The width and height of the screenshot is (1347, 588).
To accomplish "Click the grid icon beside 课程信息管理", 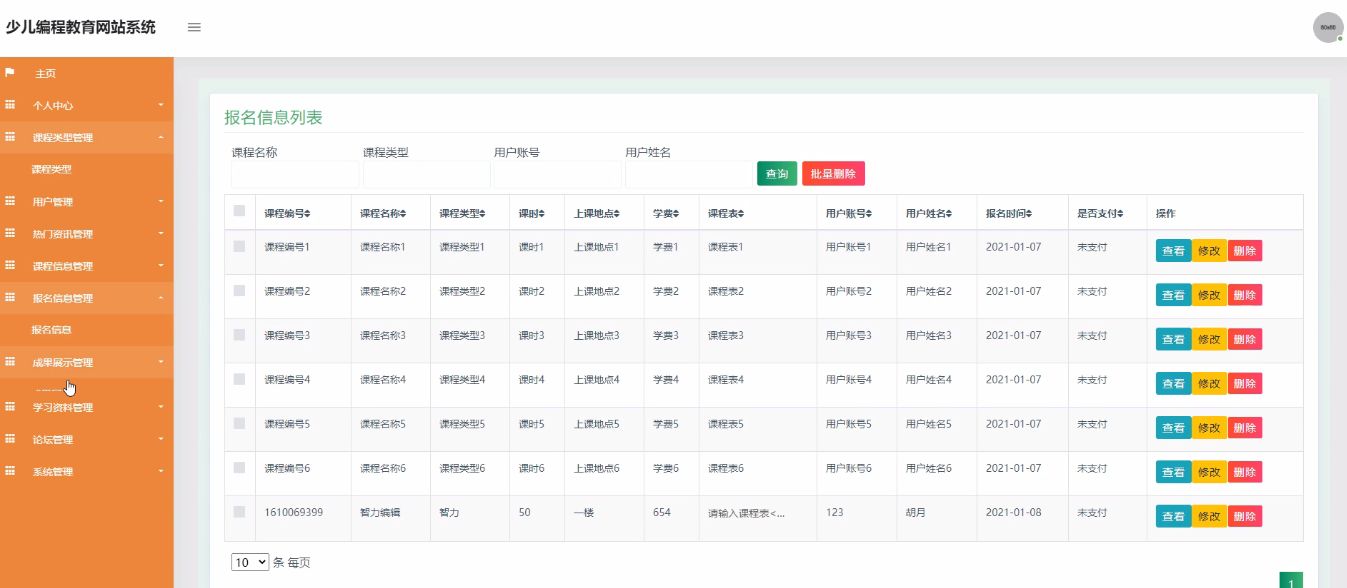I will [x=10, y=266].
